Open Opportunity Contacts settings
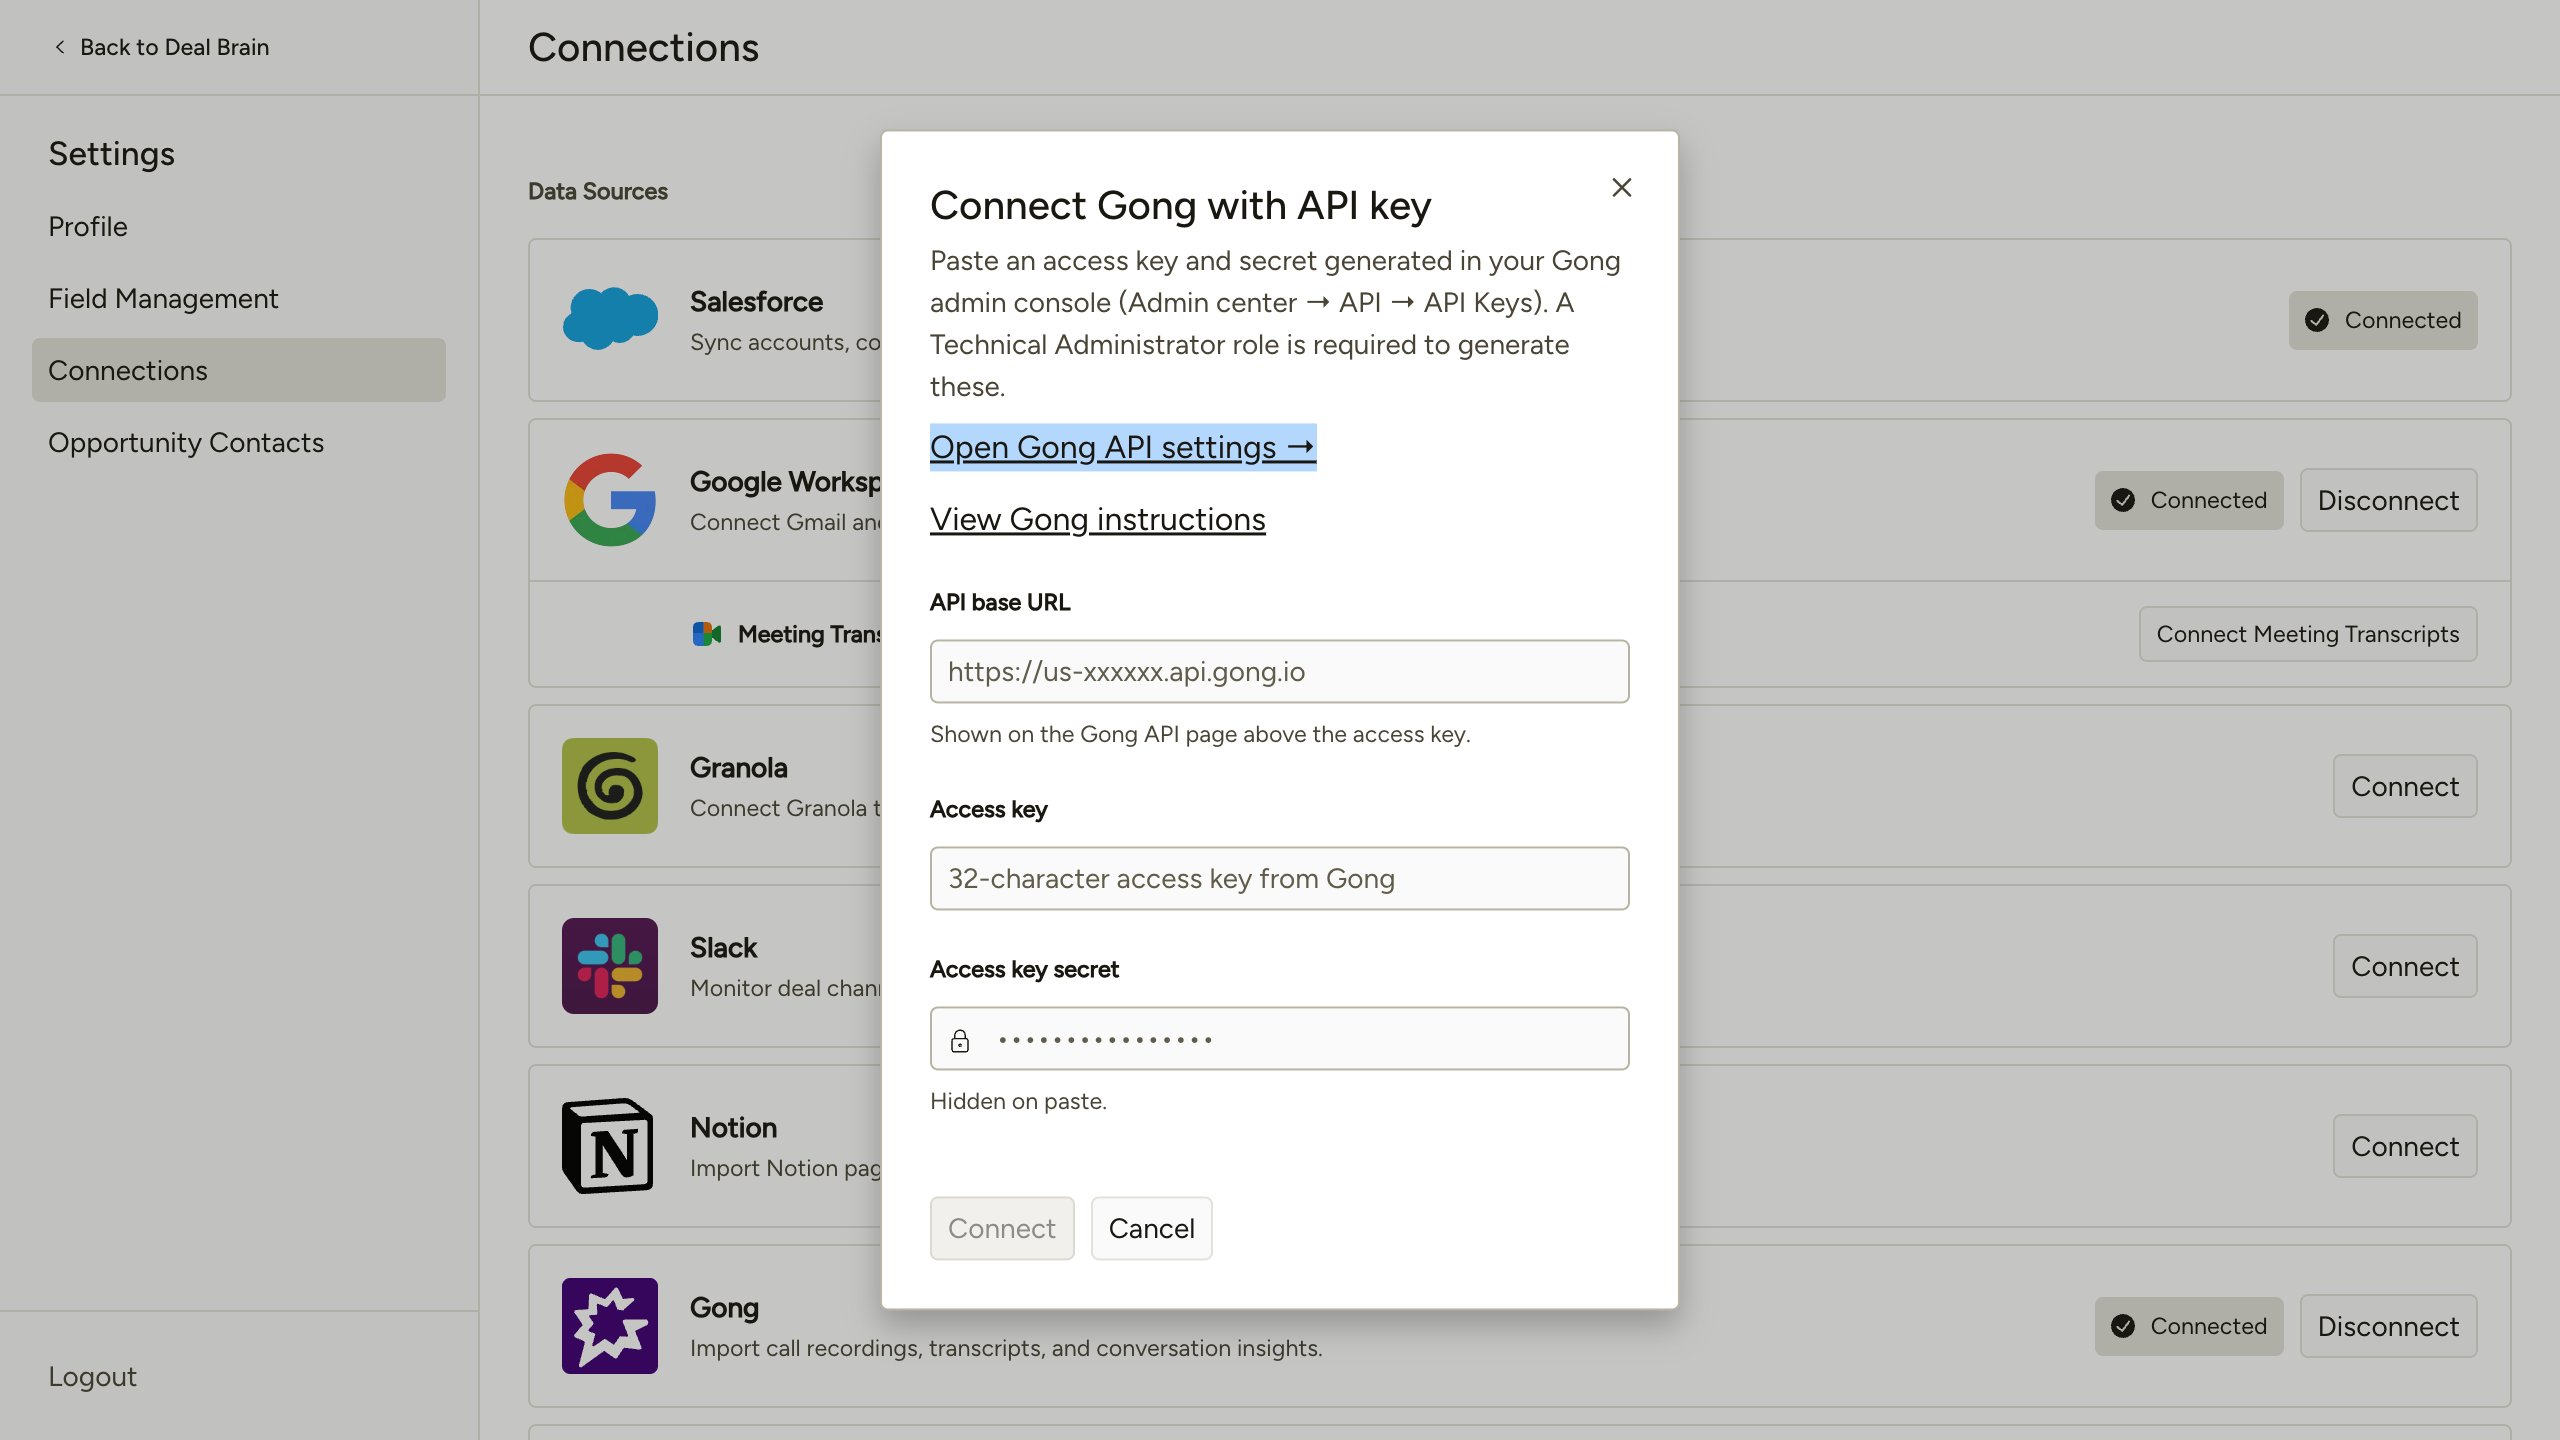Screen dimensions: 2560x1440 186,442
